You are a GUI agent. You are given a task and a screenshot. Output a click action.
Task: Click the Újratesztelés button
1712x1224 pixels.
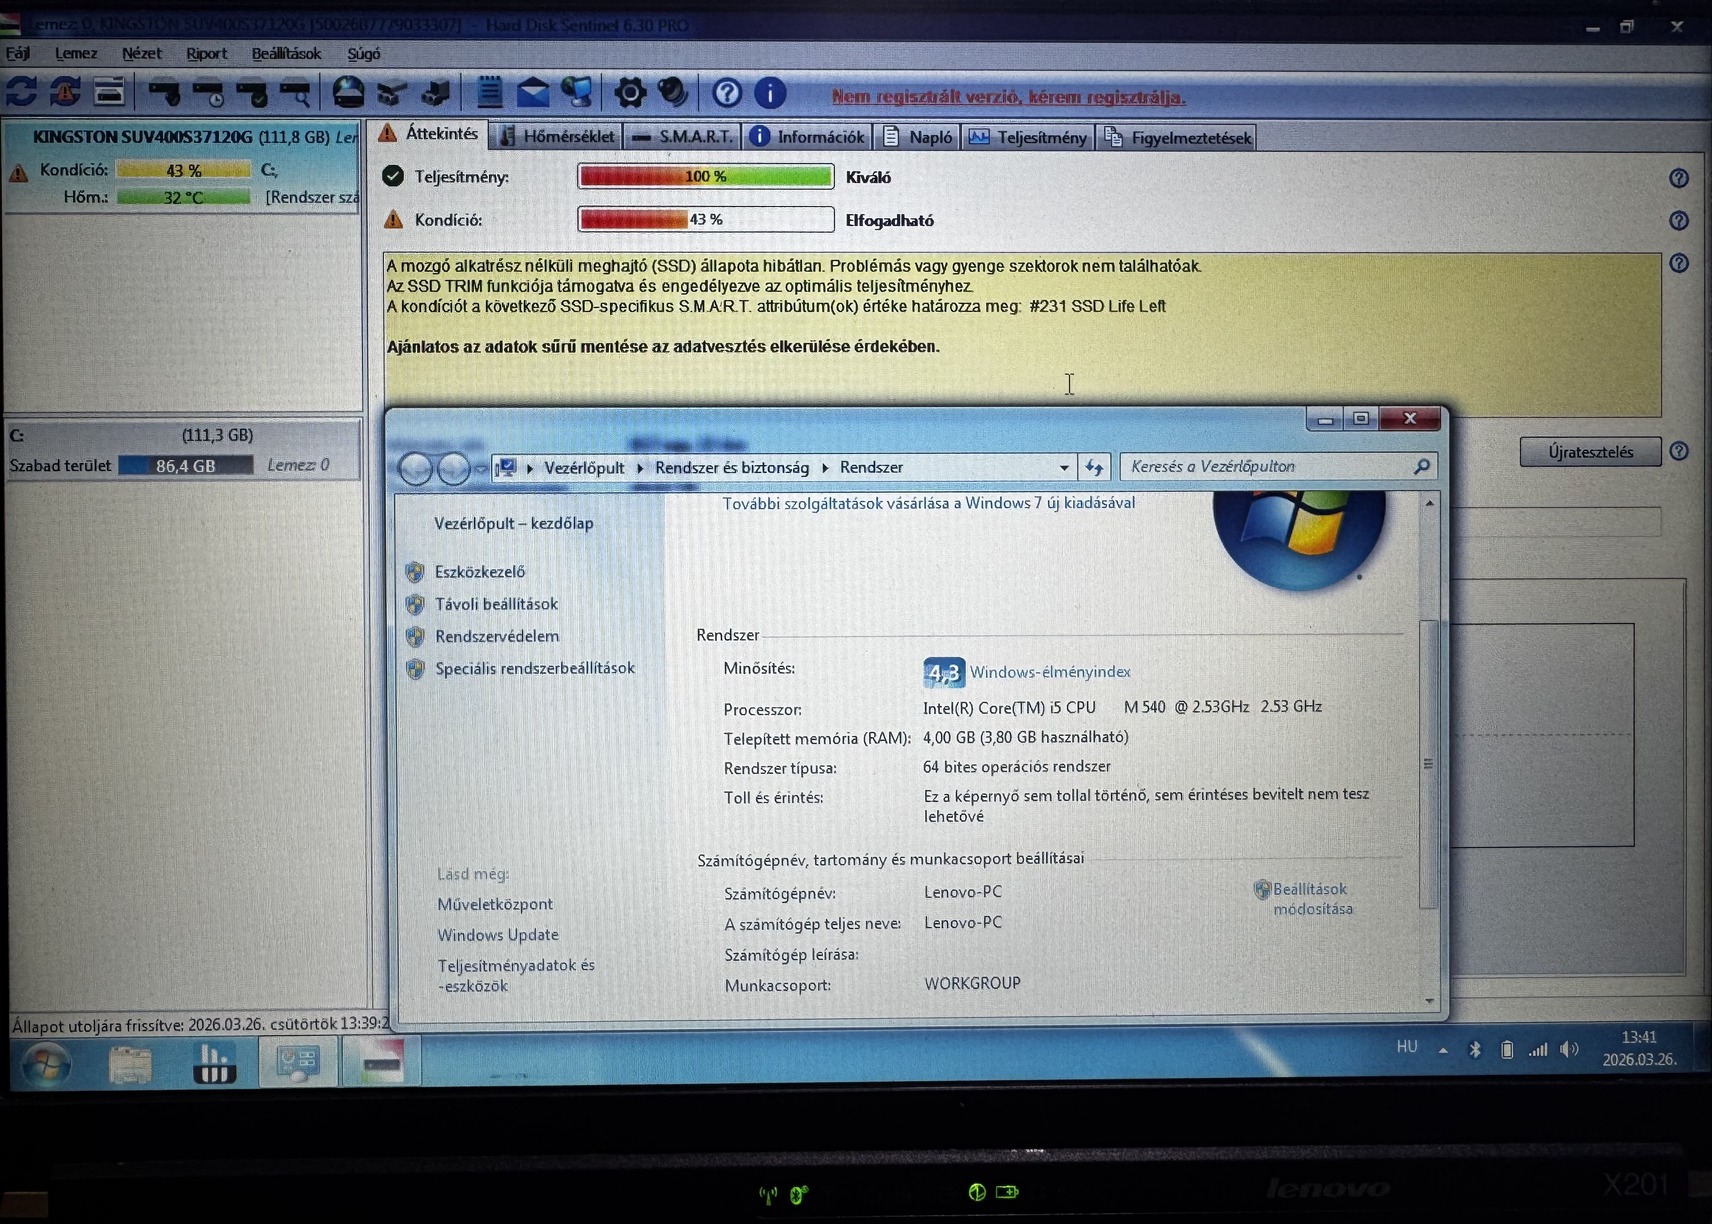1590,452
